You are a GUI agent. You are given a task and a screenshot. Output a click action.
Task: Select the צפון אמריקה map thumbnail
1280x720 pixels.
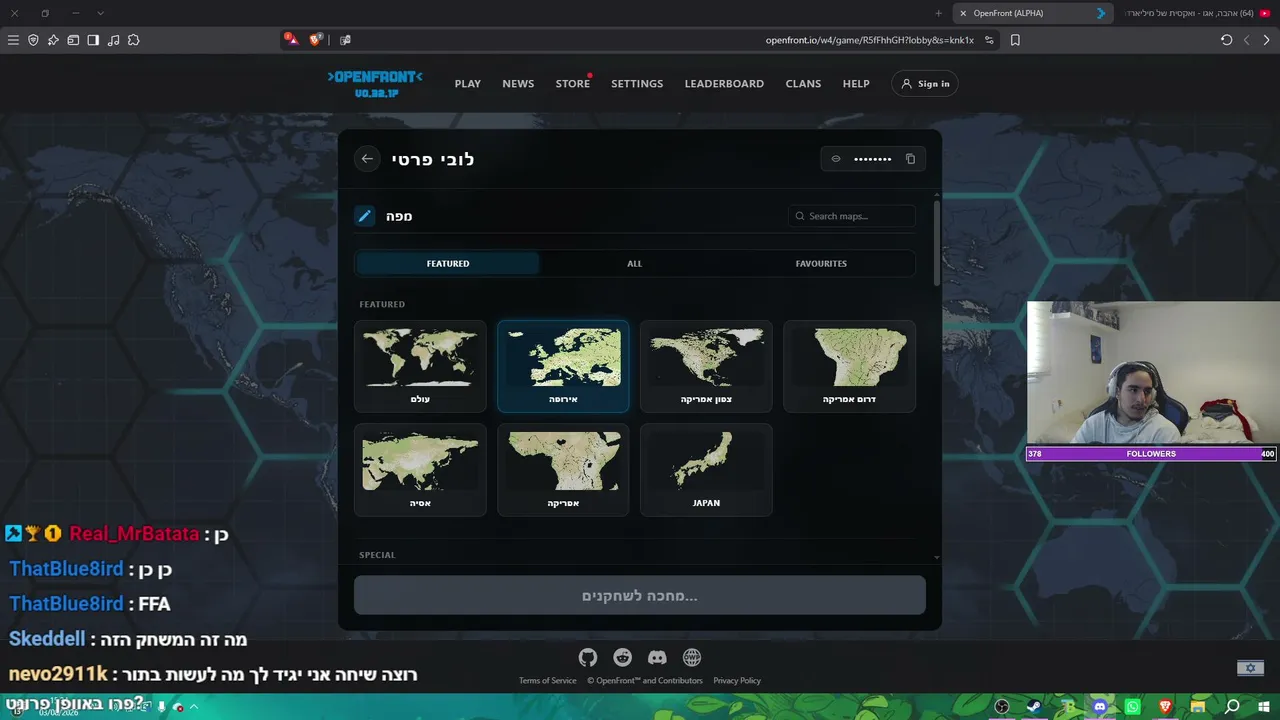click(x=706, y=366)
